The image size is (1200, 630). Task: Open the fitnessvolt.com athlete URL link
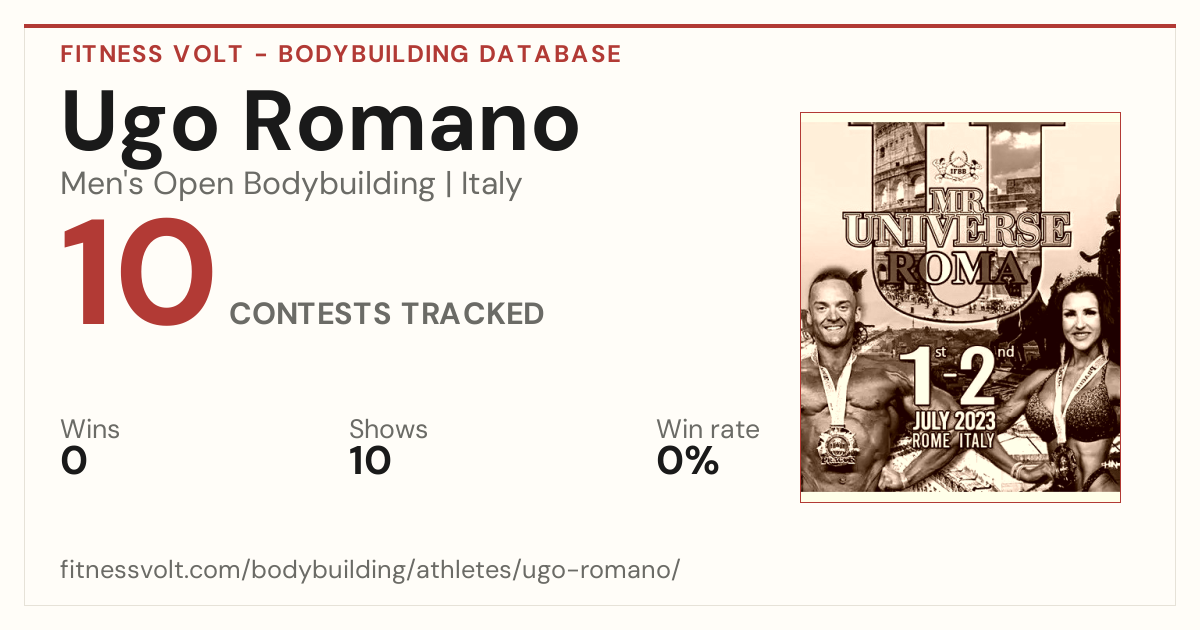coord(370,570)
